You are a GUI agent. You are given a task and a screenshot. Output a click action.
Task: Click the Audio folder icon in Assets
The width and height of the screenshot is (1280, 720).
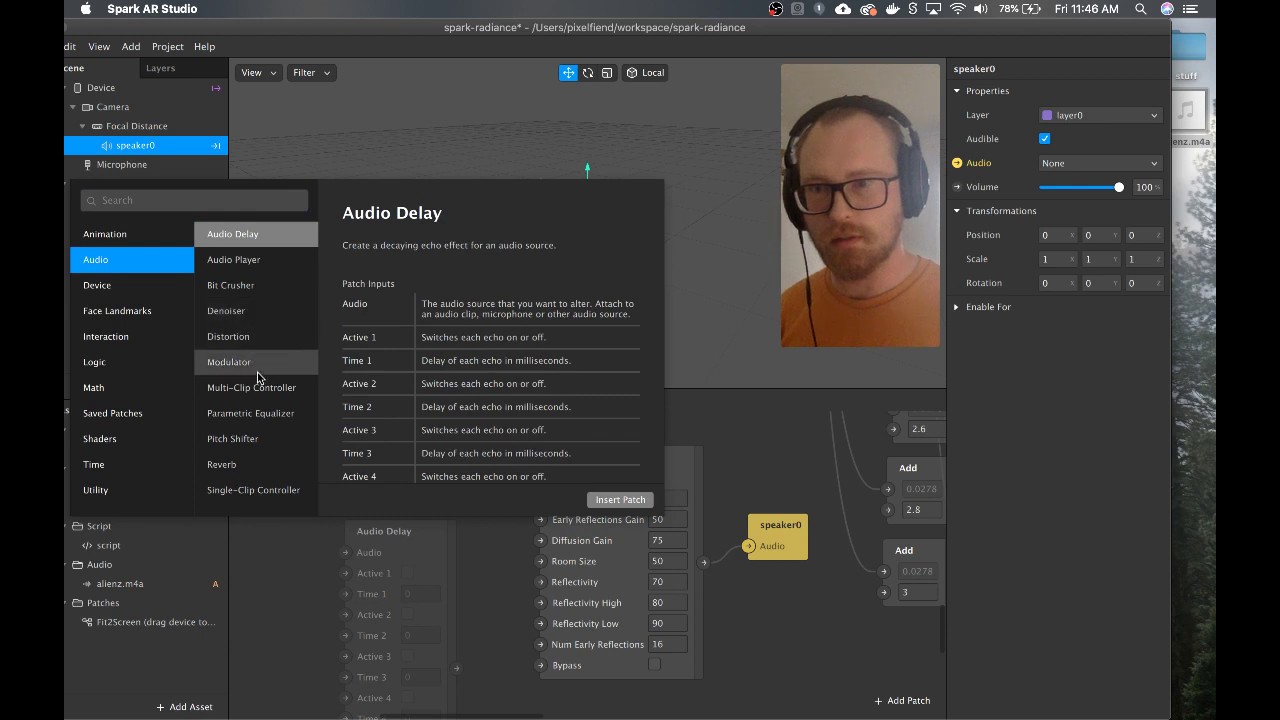77,565
